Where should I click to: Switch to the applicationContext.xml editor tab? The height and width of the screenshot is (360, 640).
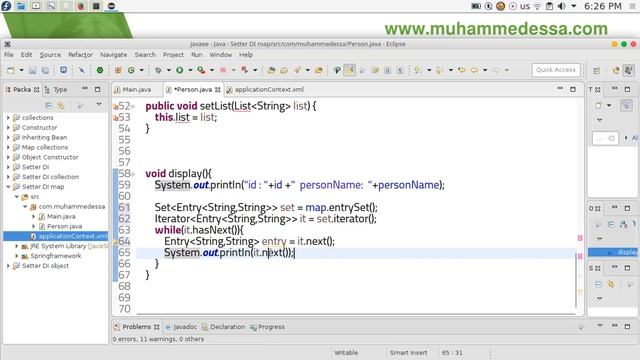click(x=265, y=89)
